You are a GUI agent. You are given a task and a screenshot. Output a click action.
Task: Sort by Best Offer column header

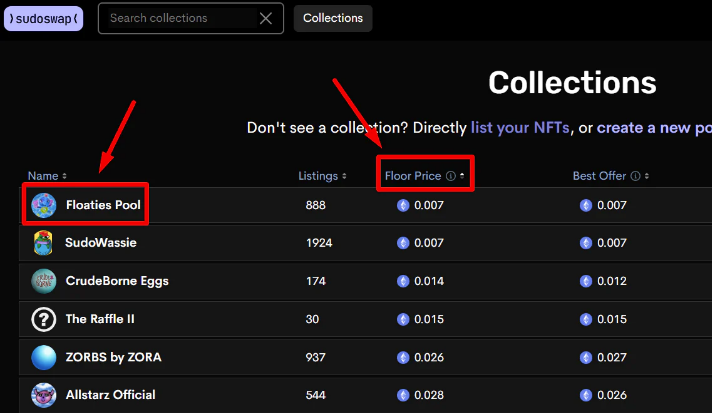coord(599,176)
